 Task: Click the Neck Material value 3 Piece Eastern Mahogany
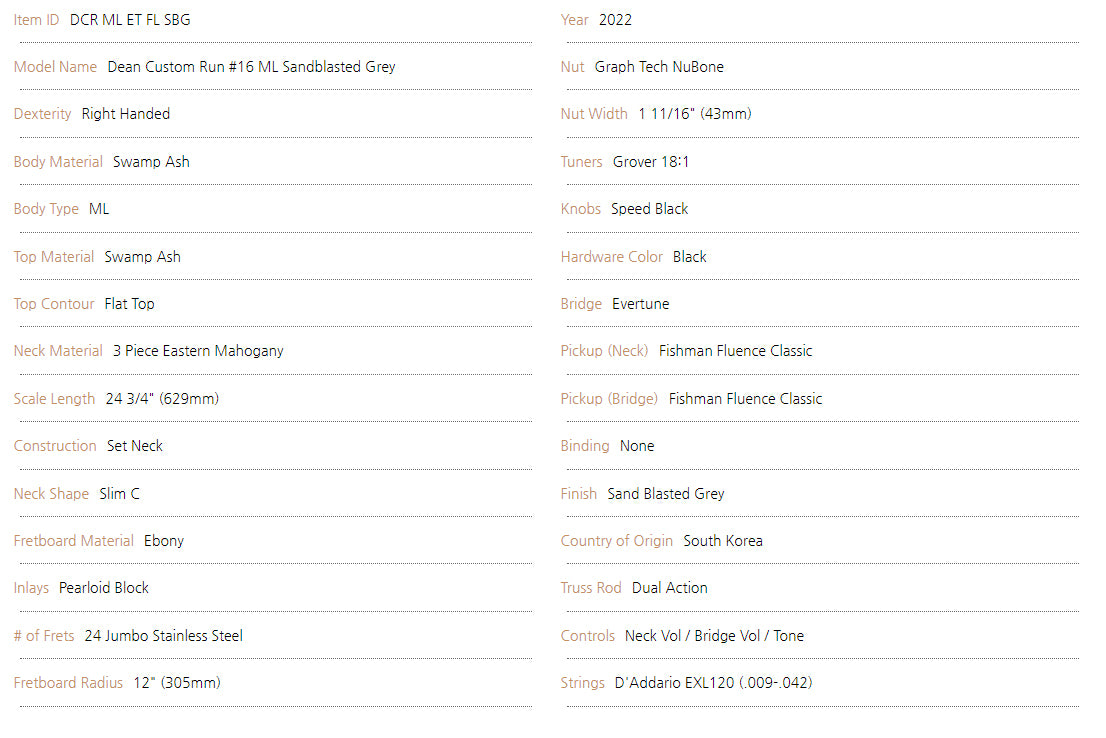[198, 351]
